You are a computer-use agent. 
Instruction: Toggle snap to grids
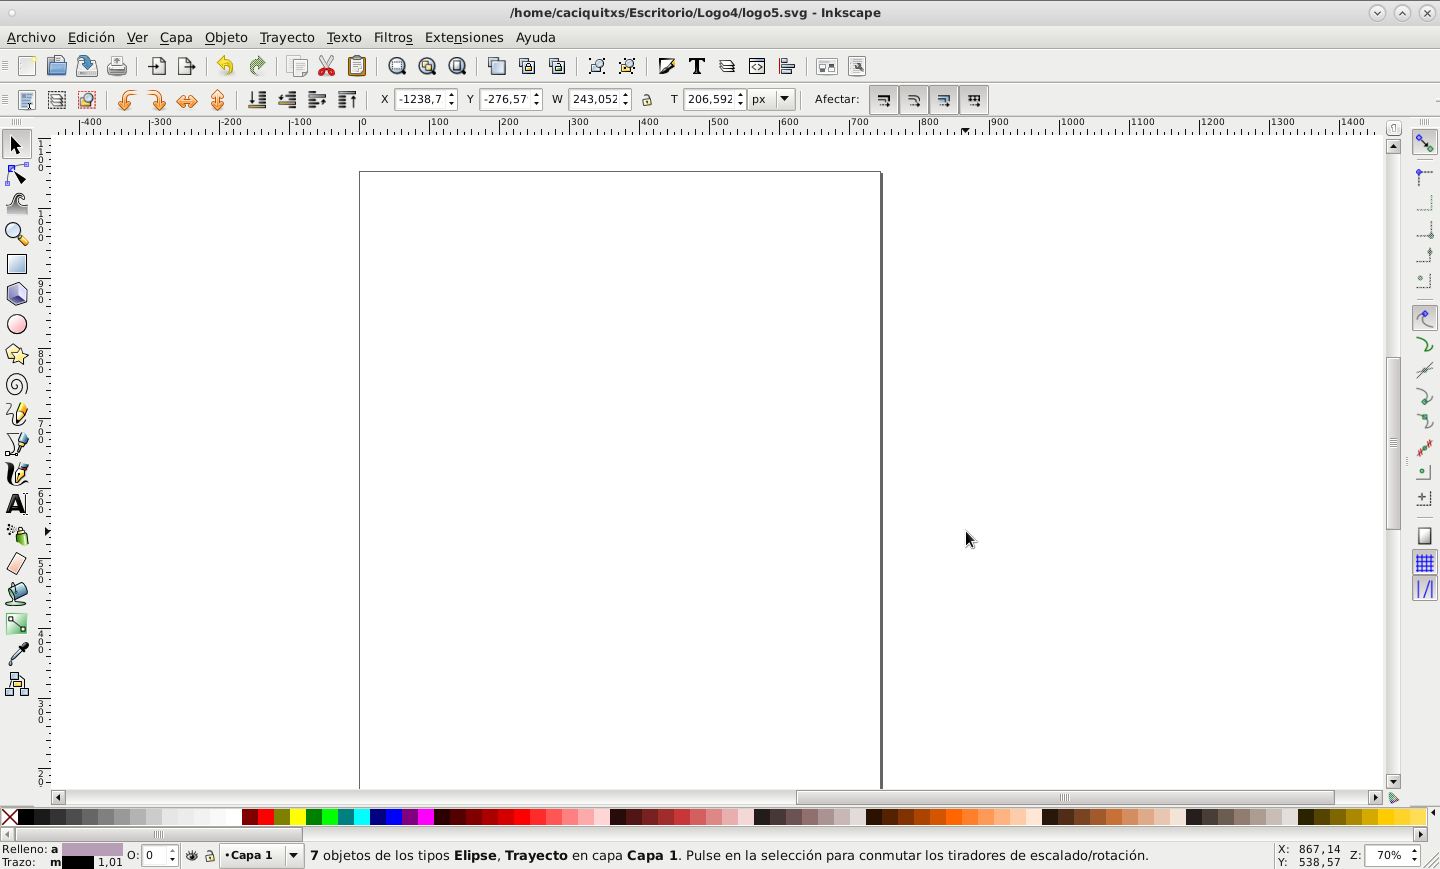1425,563
